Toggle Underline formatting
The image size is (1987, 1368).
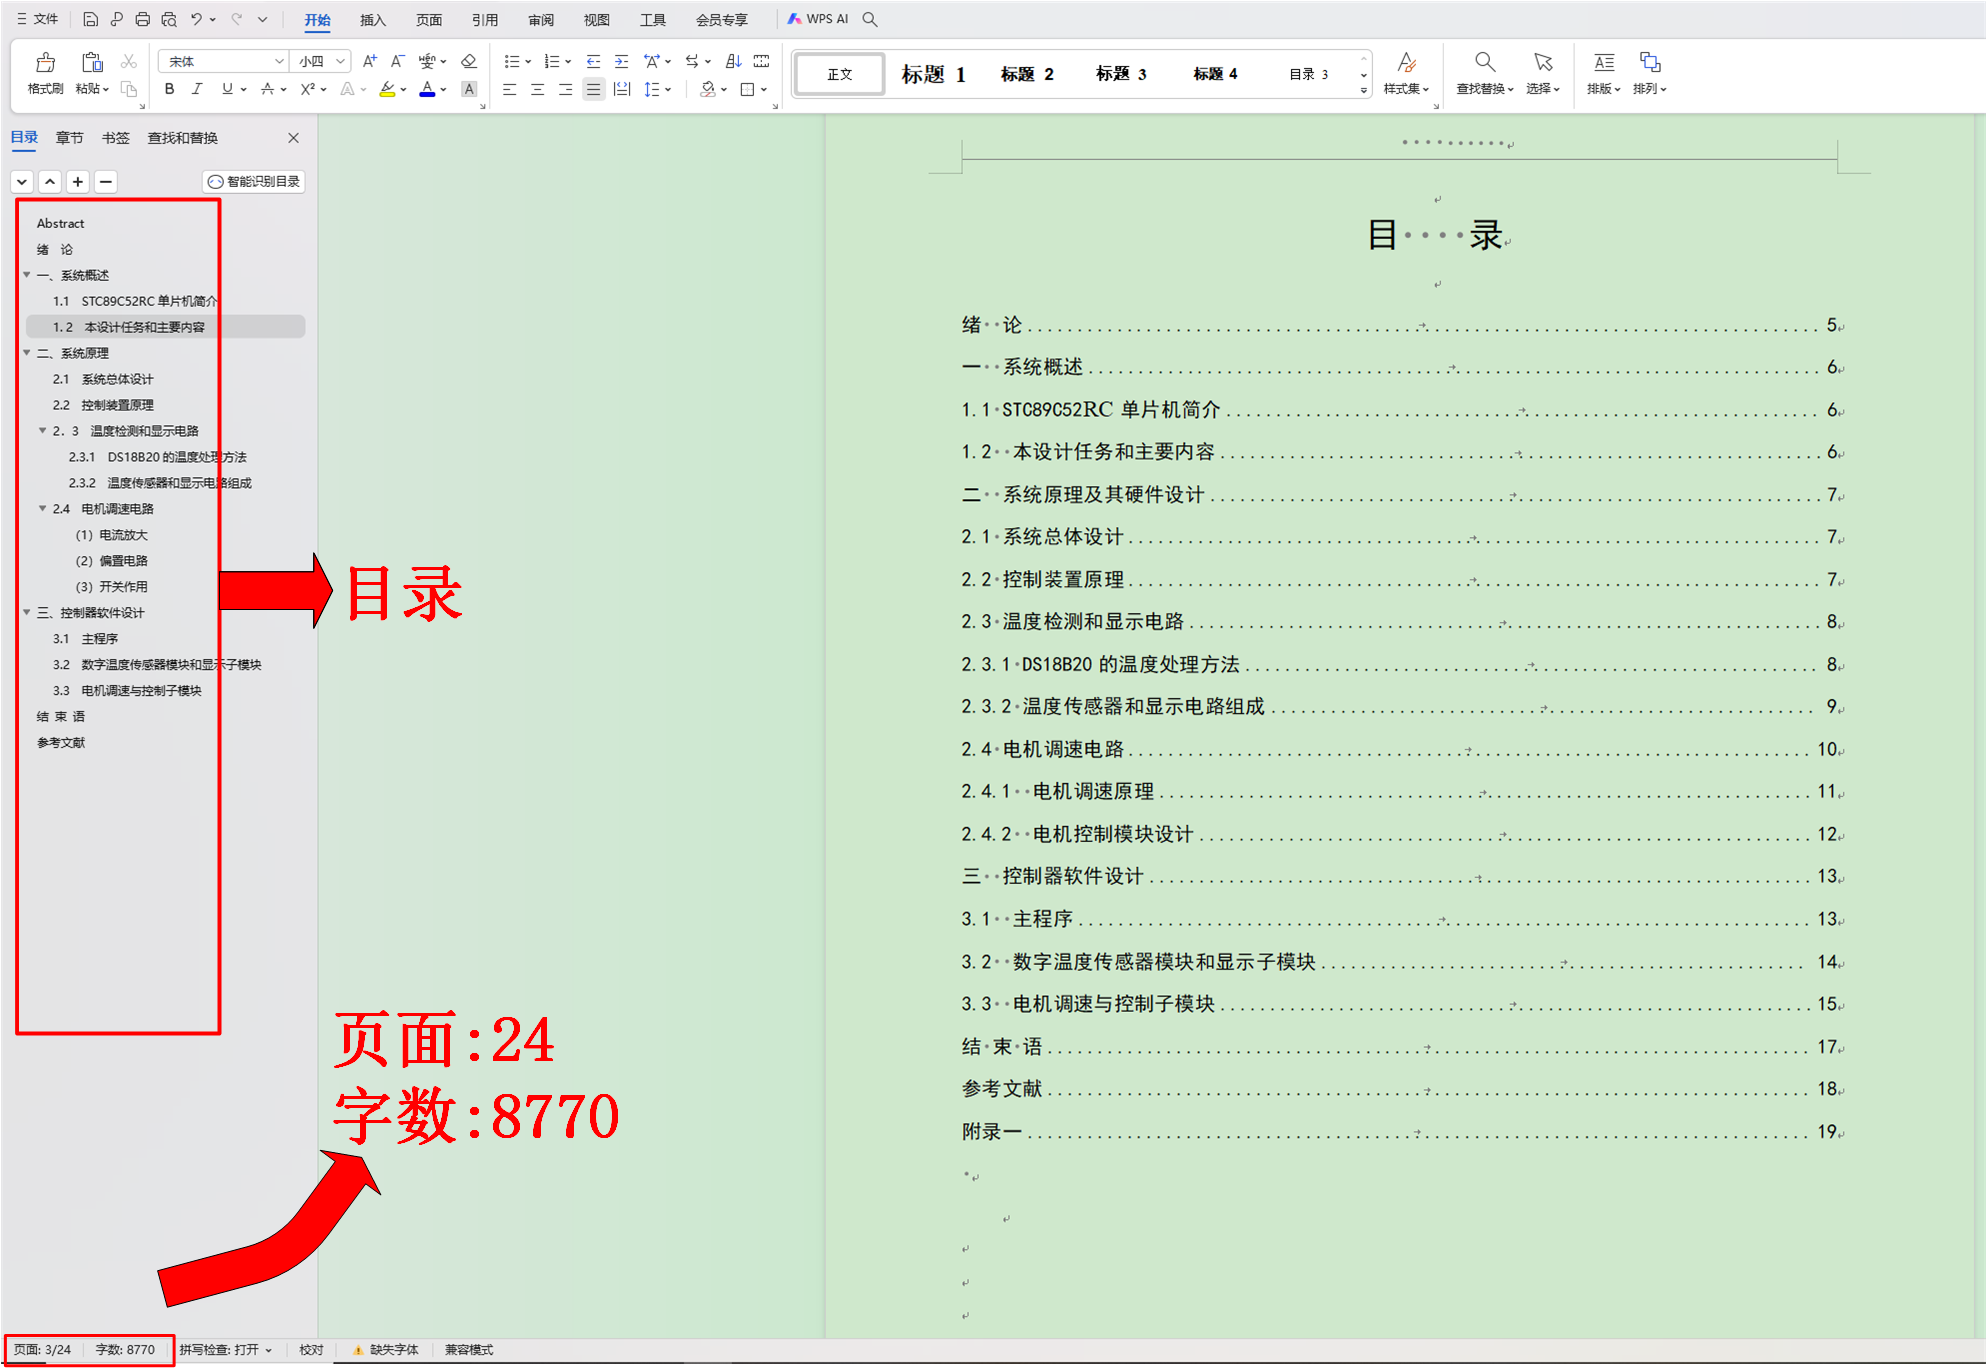pyautogui.click(x=227, y=89)
